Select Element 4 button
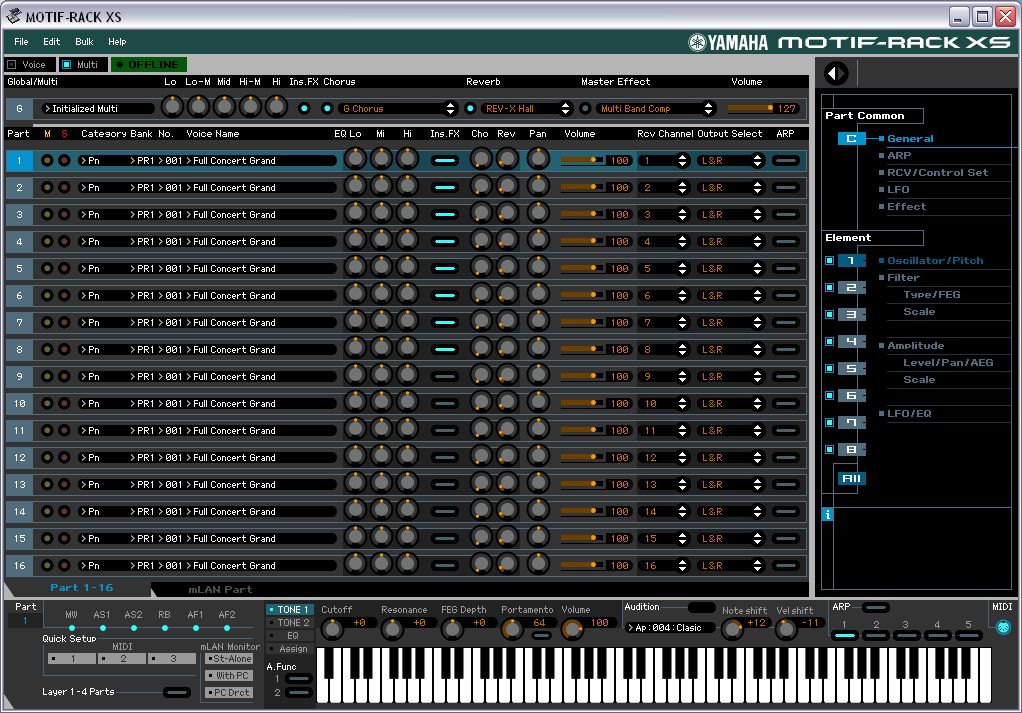 [x=851, y=342]
